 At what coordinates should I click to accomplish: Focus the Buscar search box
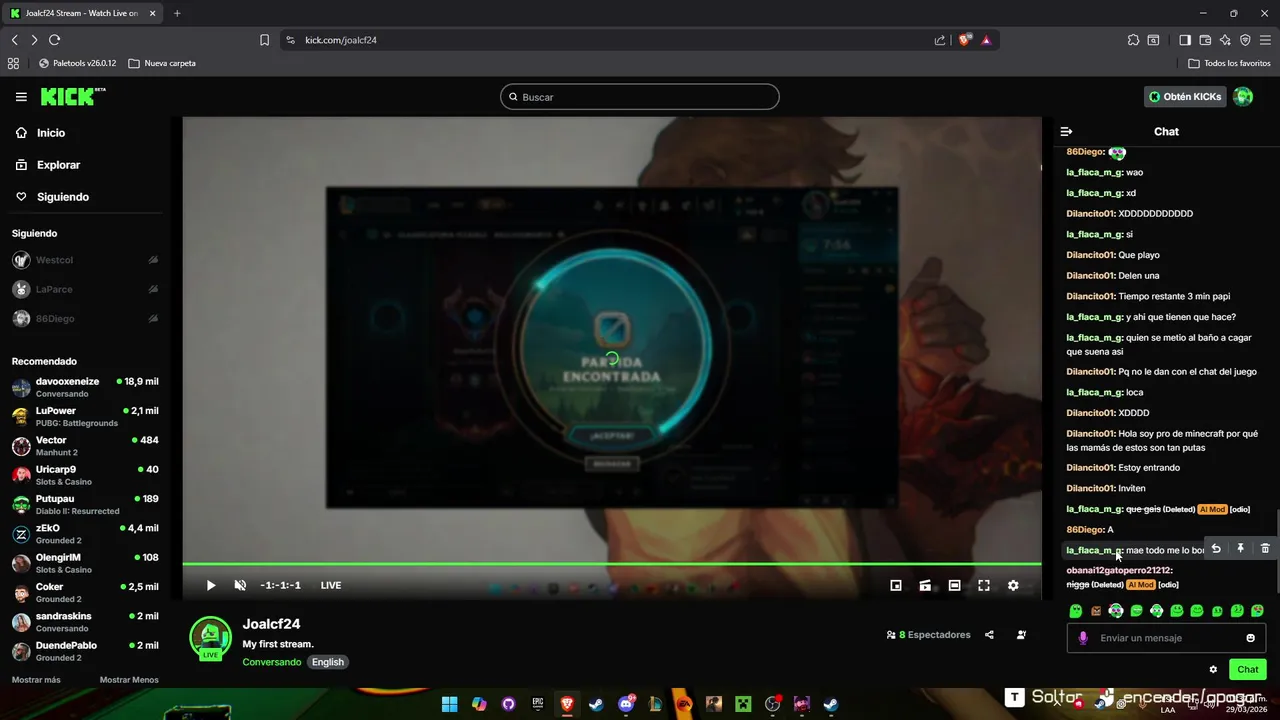(640, 97)
